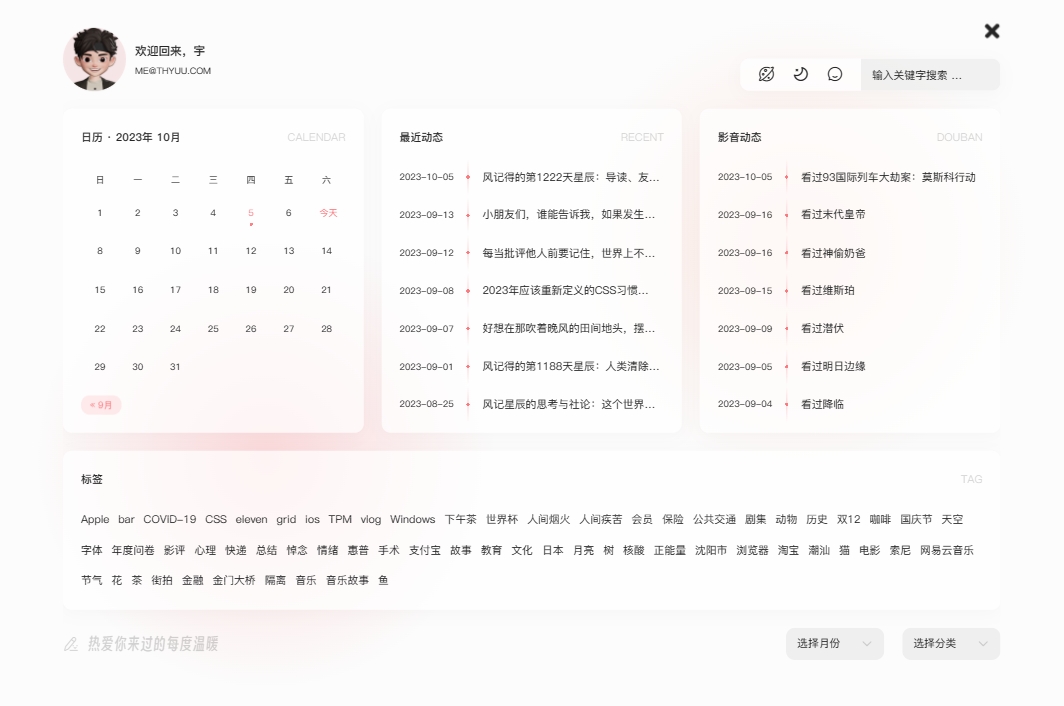Select 今天 in the calendar

point(328,213)
